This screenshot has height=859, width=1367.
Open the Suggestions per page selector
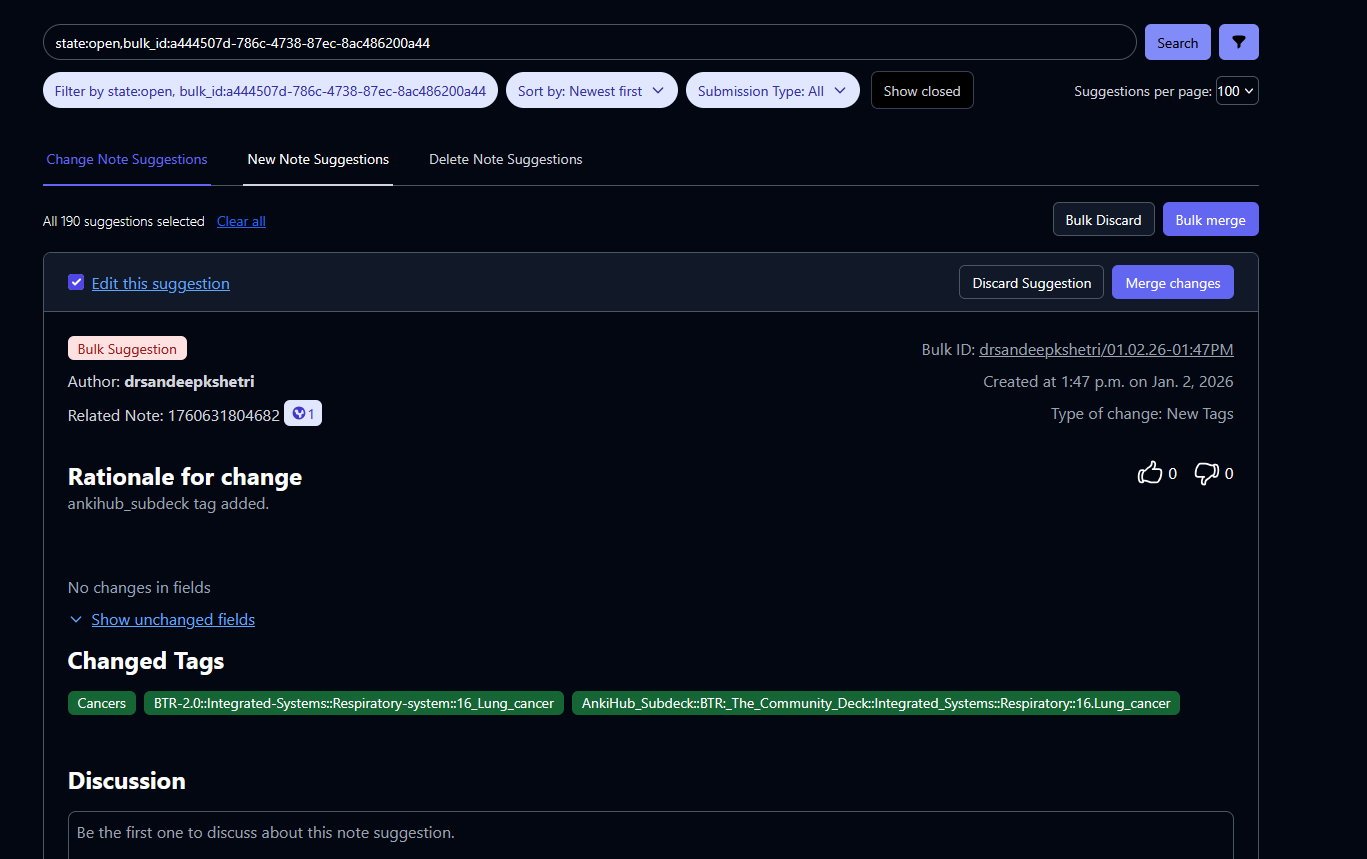pyautogui.click(x=1236, y=91)
